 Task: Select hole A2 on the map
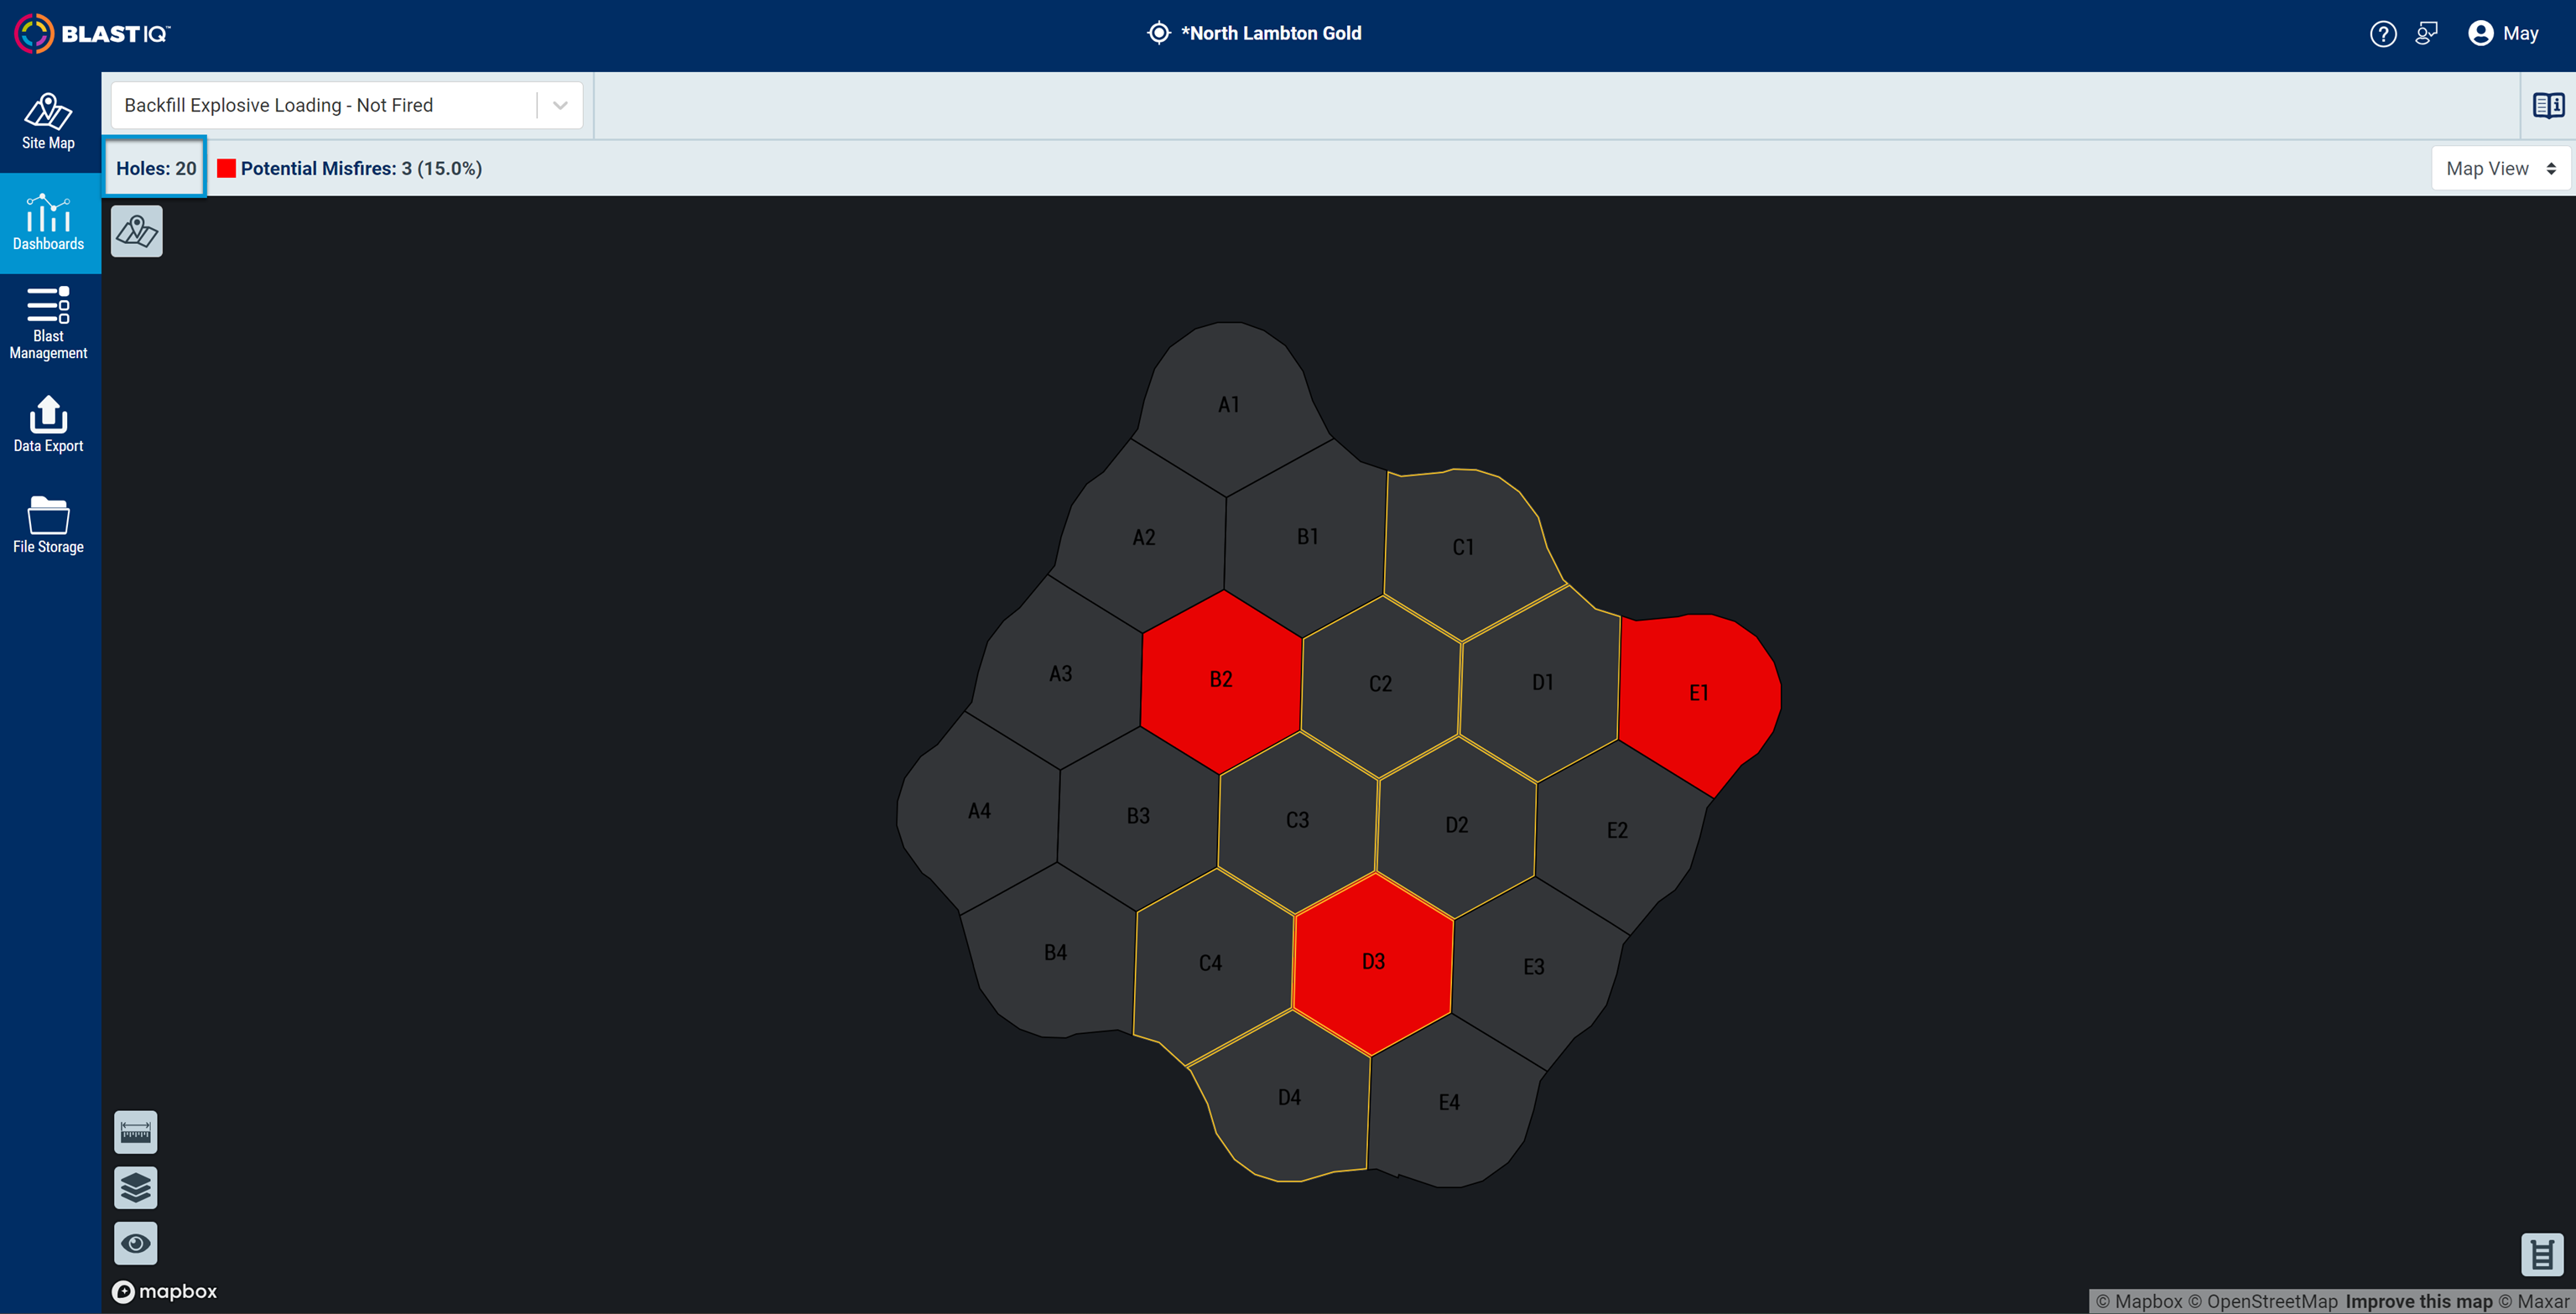click(x=1144, y=538)
